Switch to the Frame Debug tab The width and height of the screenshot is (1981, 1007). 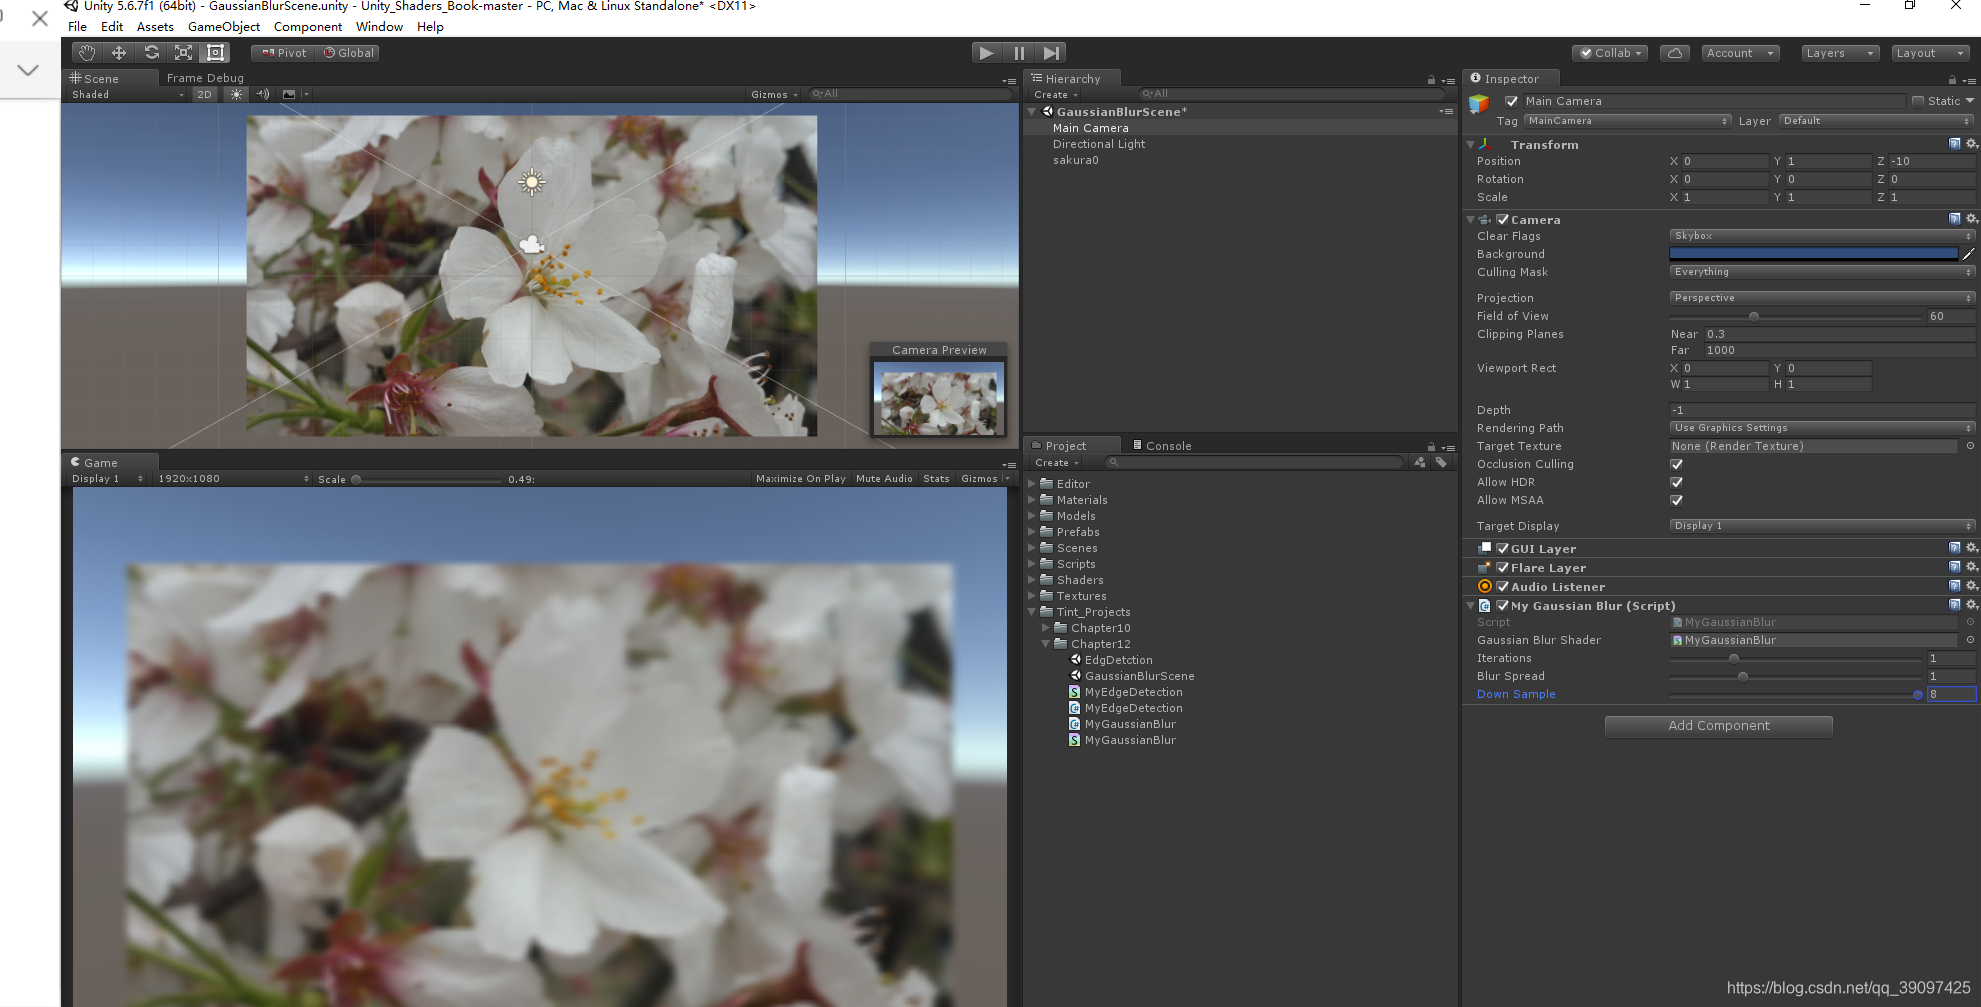tap(205, 78)
